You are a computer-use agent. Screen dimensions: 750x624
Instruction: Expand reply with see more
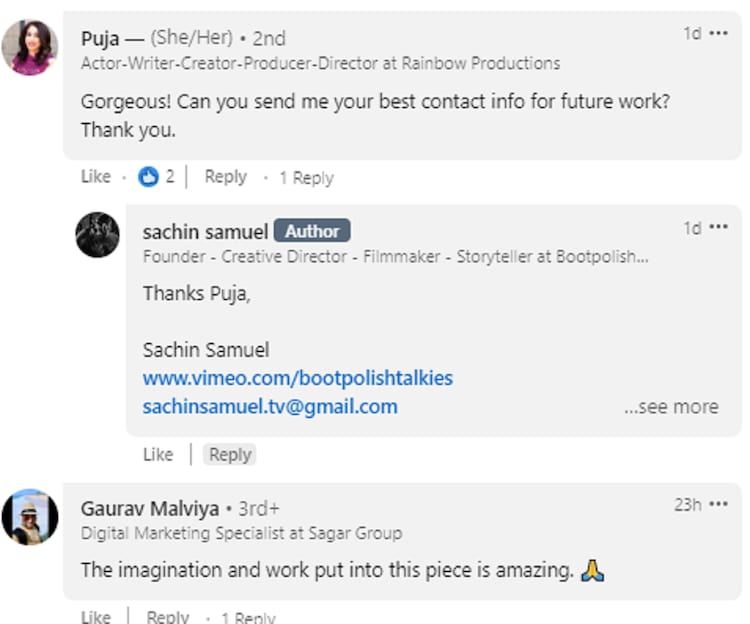point(671,407)
